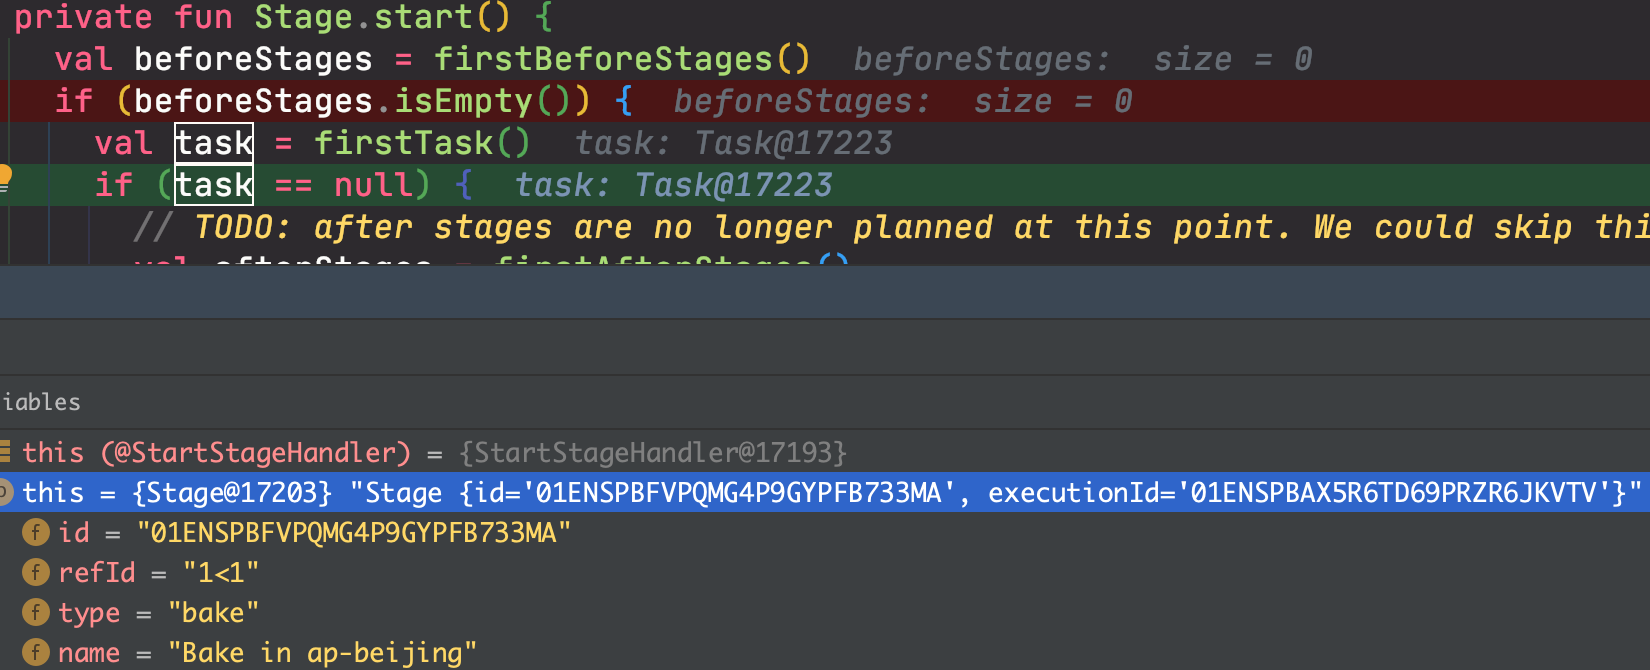Click the icon on the selected Stage@17203 row
The width and height of the screenshot is (1650, 670).
tap(5, 492)
